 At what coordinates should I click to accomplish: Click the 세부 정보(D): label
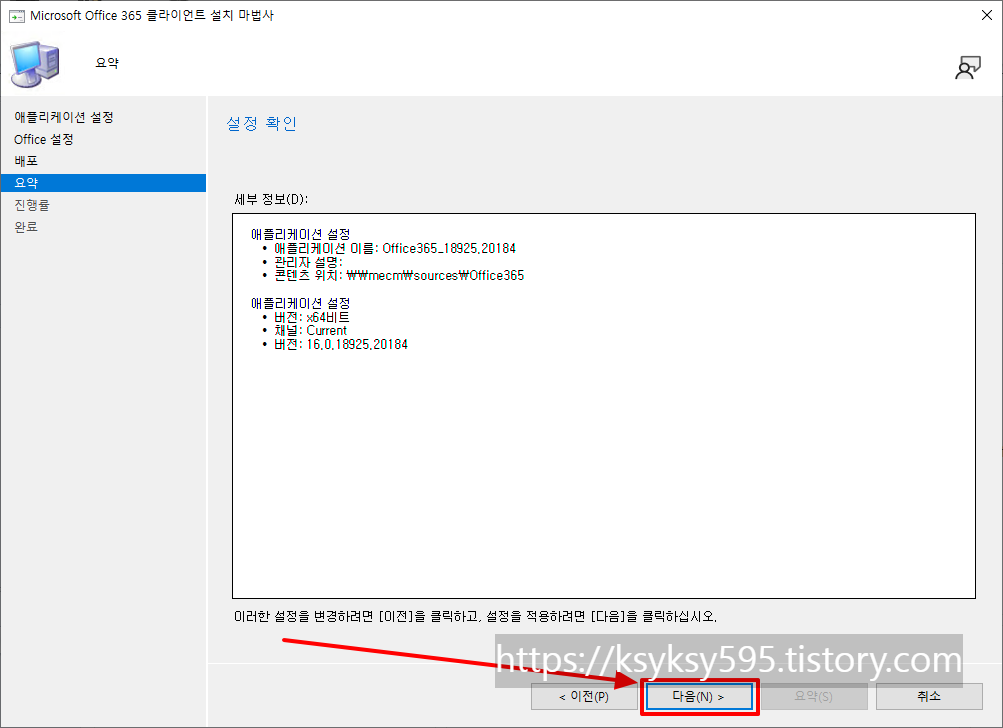coord(271,200)
